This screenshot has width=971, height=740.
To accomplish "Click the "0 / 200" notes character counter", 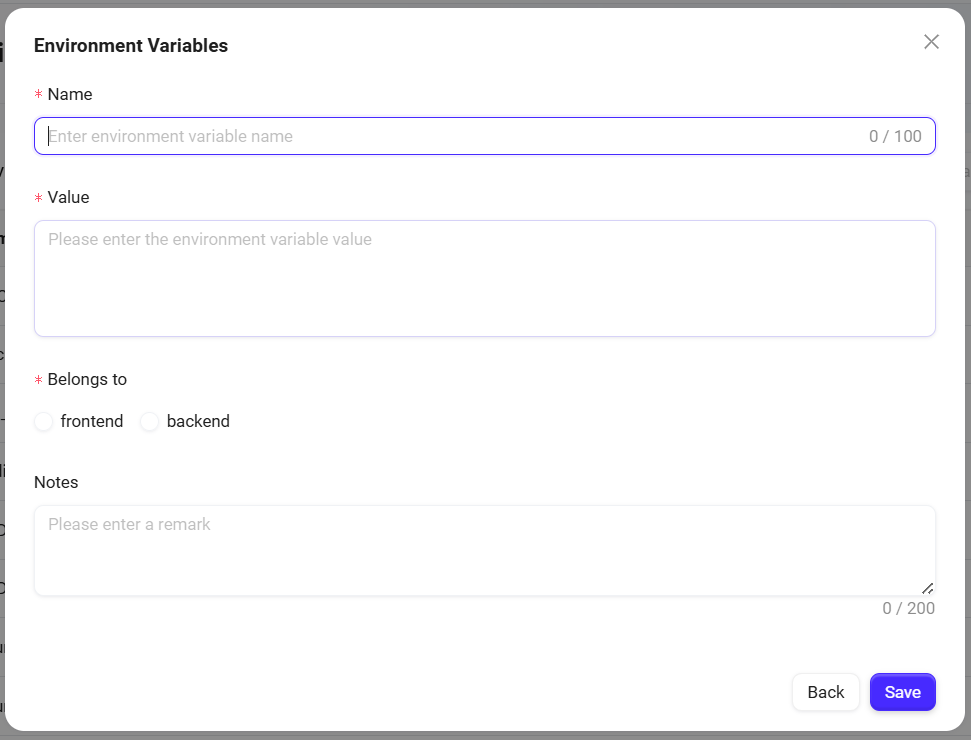I will (908, 608).
